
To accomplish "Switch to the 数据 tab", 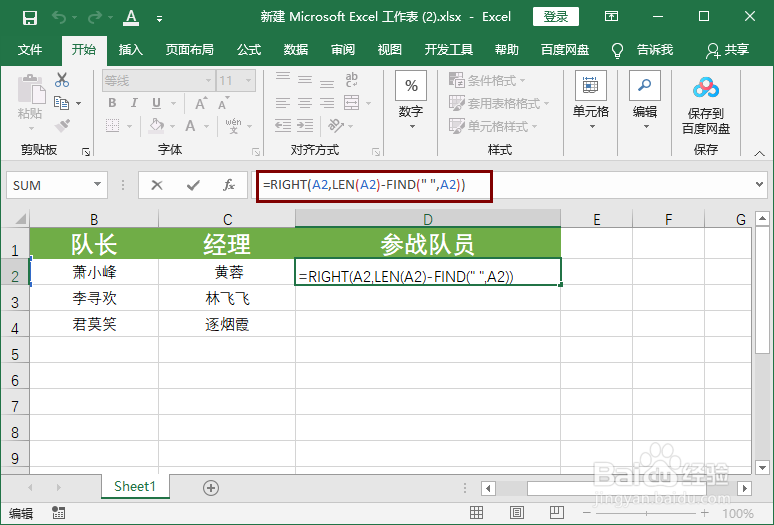I will pos(296,50).
